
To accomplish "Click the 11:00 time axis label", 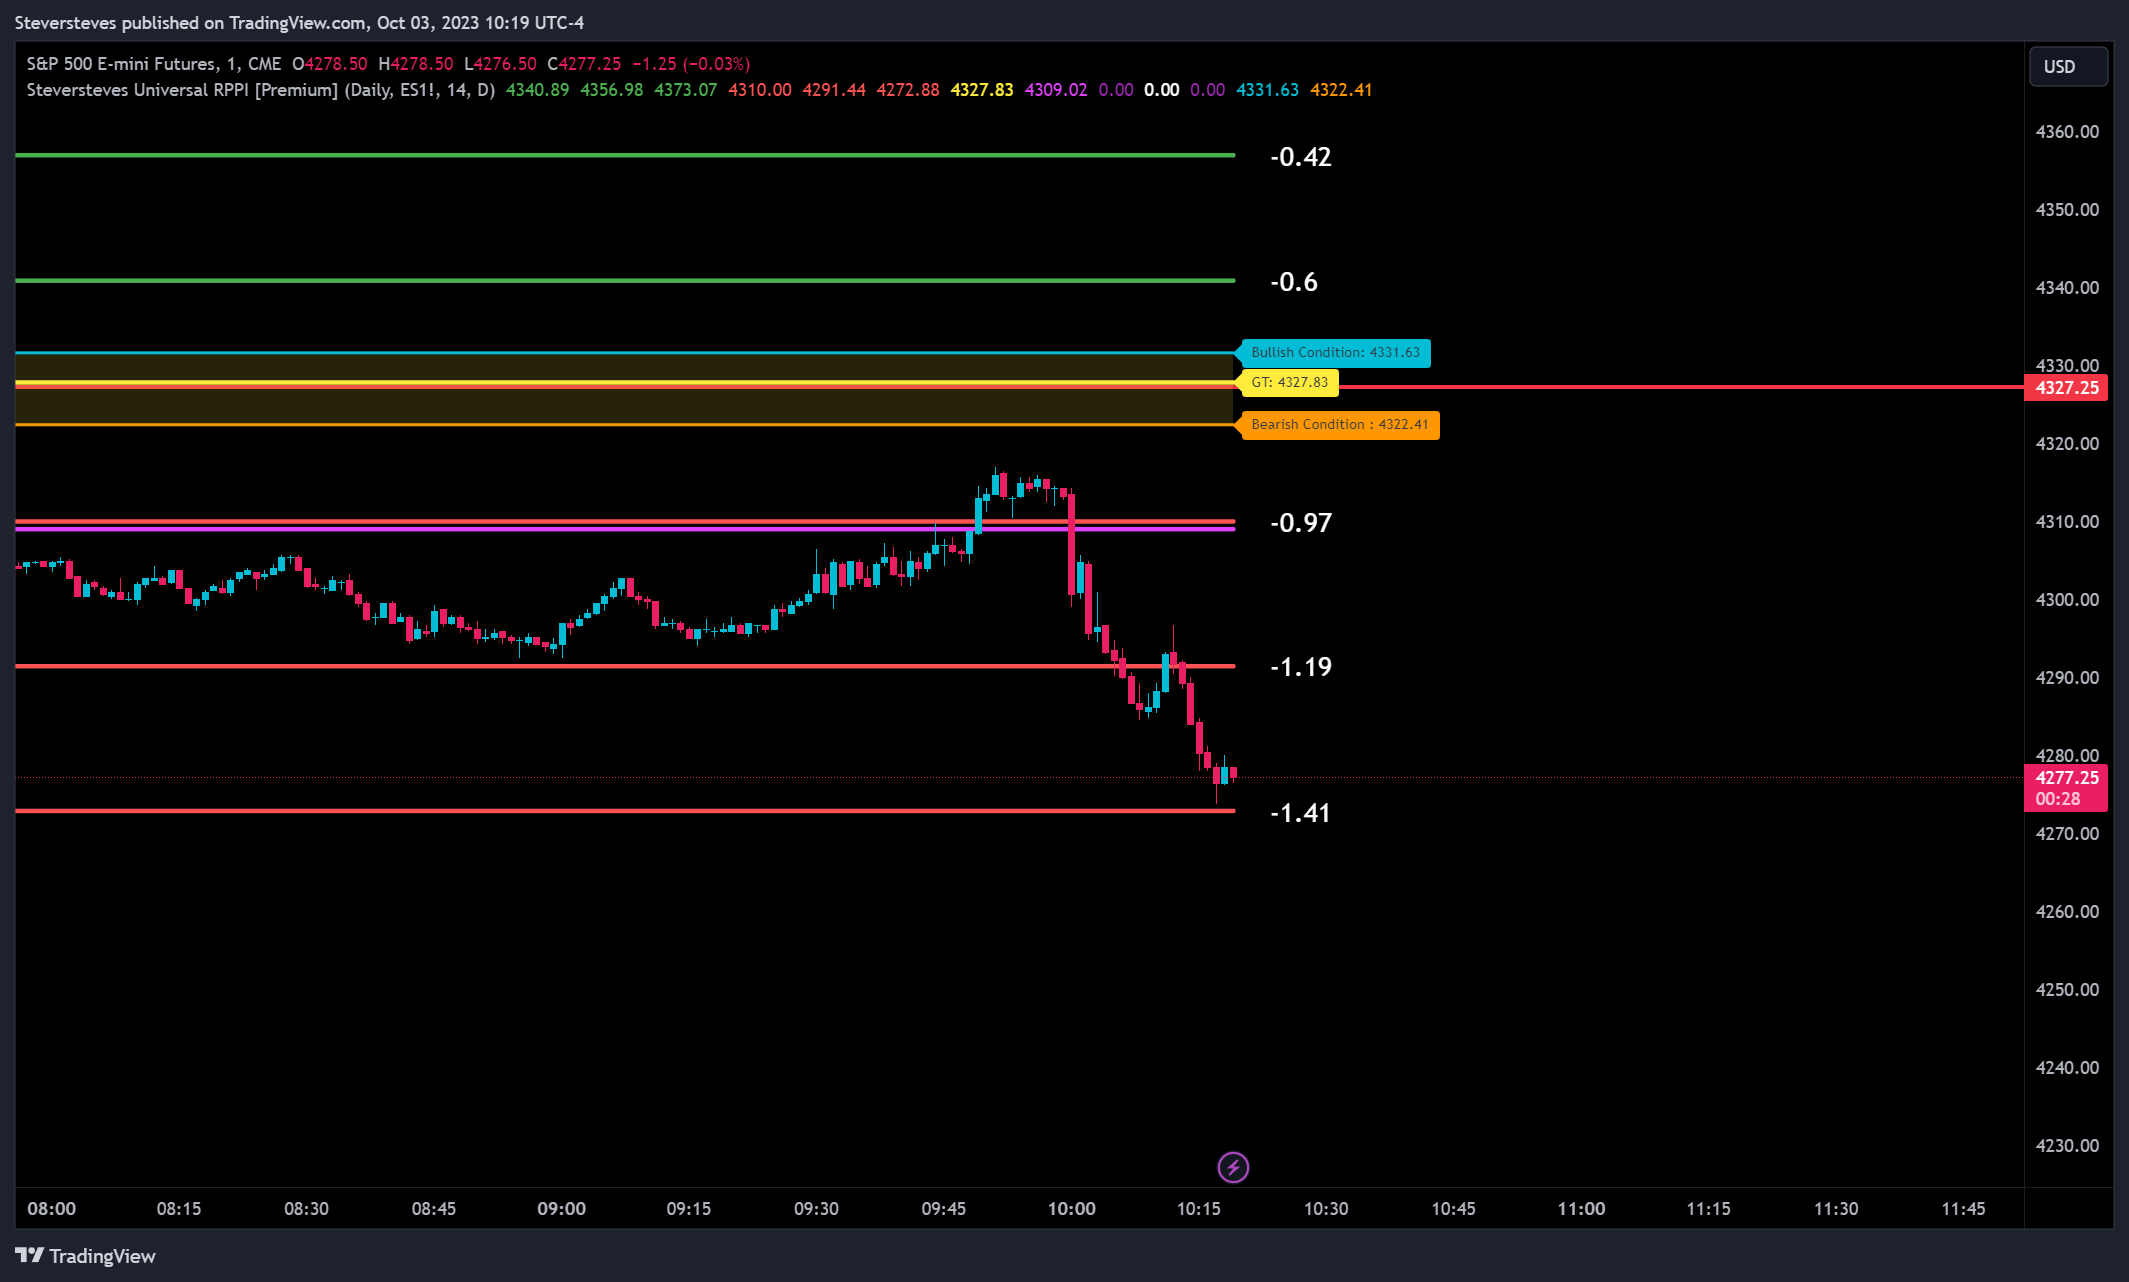I will [1581, 1209].
